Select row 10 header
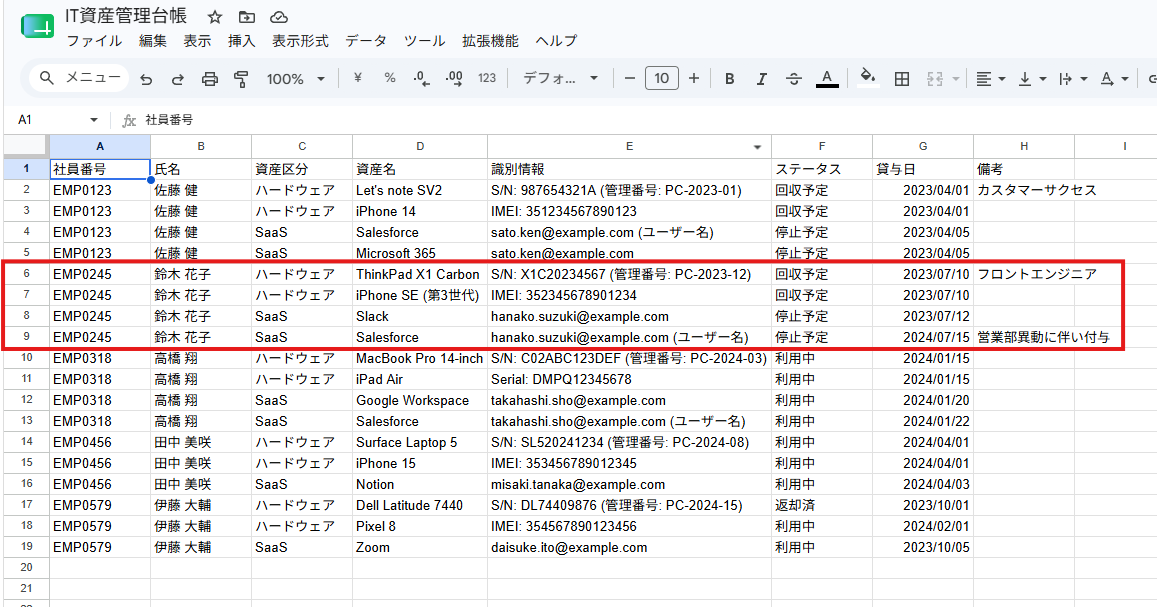The image size is (1157, 607). pos(27,358)
